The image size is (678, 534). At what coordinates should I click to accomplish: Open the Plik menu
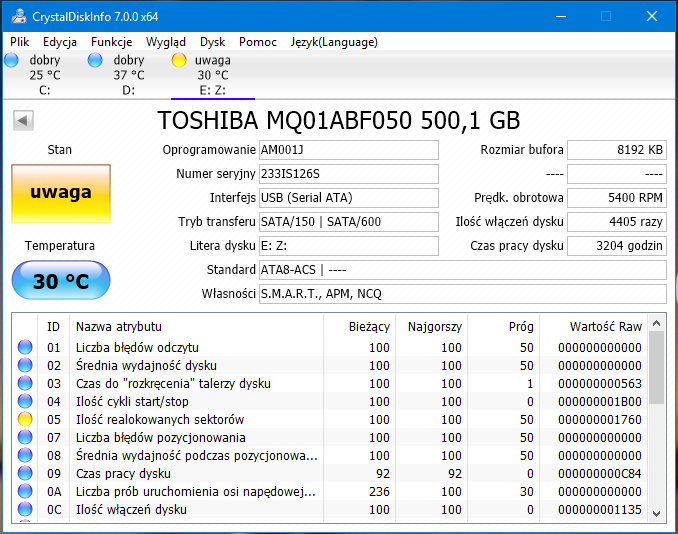[x=19, y=42]
